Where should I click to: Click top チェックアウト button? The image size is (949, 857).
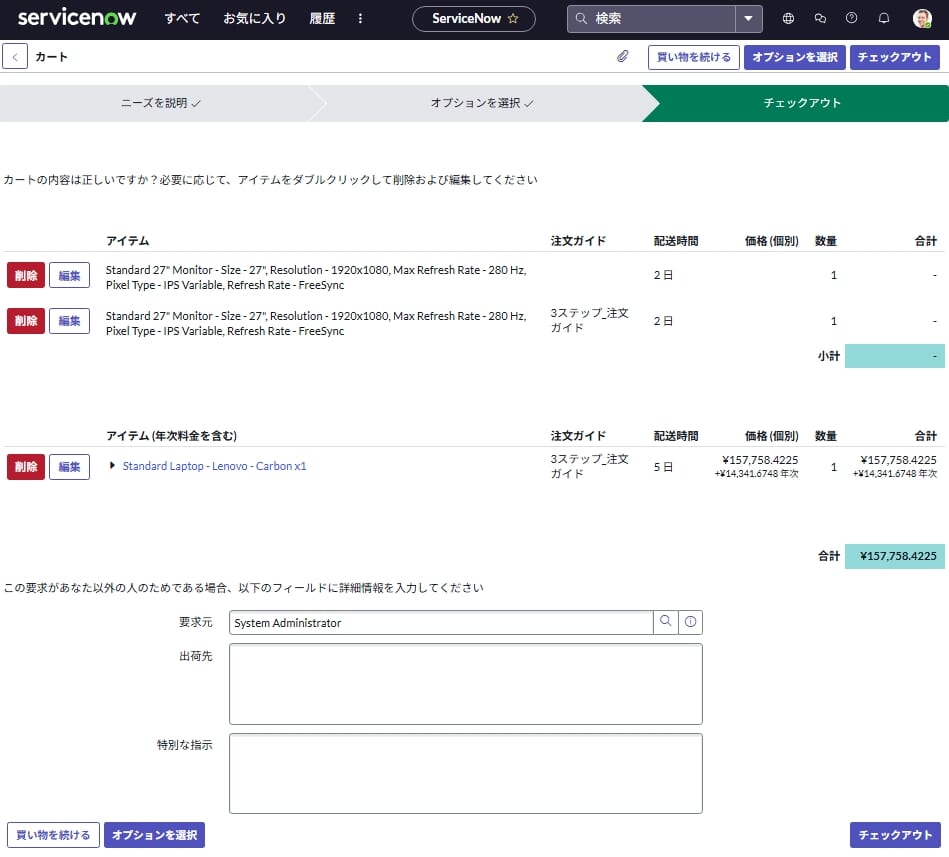[895, 57]
